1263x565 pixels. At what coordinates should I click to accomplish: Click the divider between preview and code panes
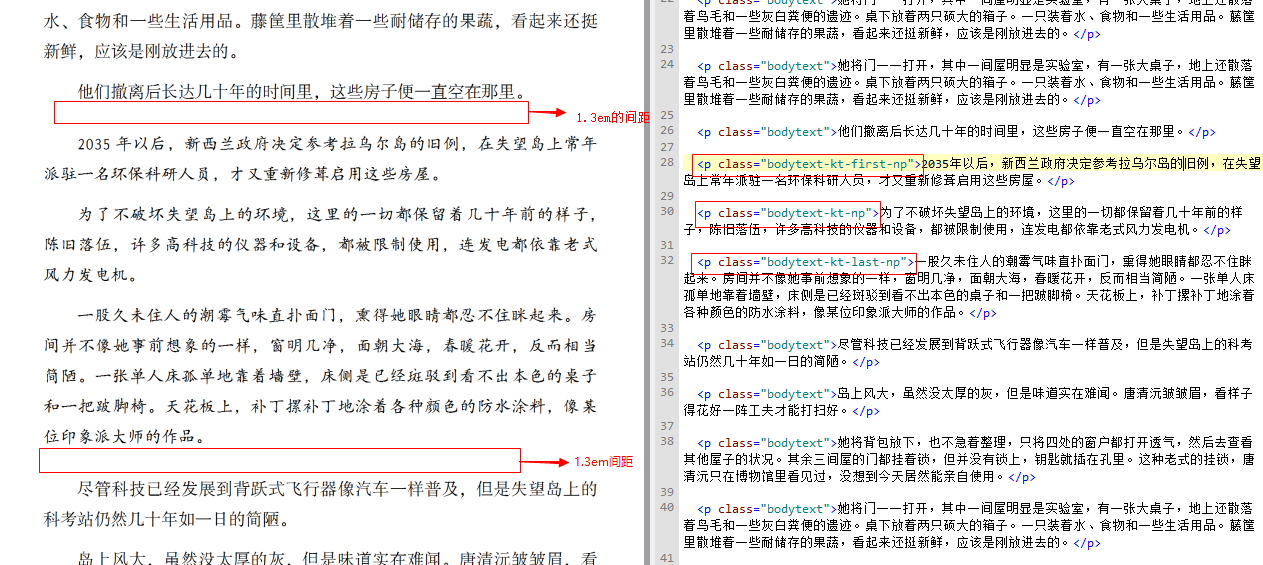click(x=648, y=282)
